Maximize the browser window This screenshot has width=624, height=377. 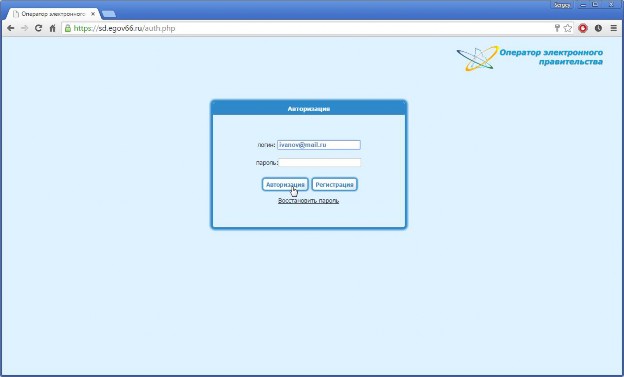pos(595,5)
